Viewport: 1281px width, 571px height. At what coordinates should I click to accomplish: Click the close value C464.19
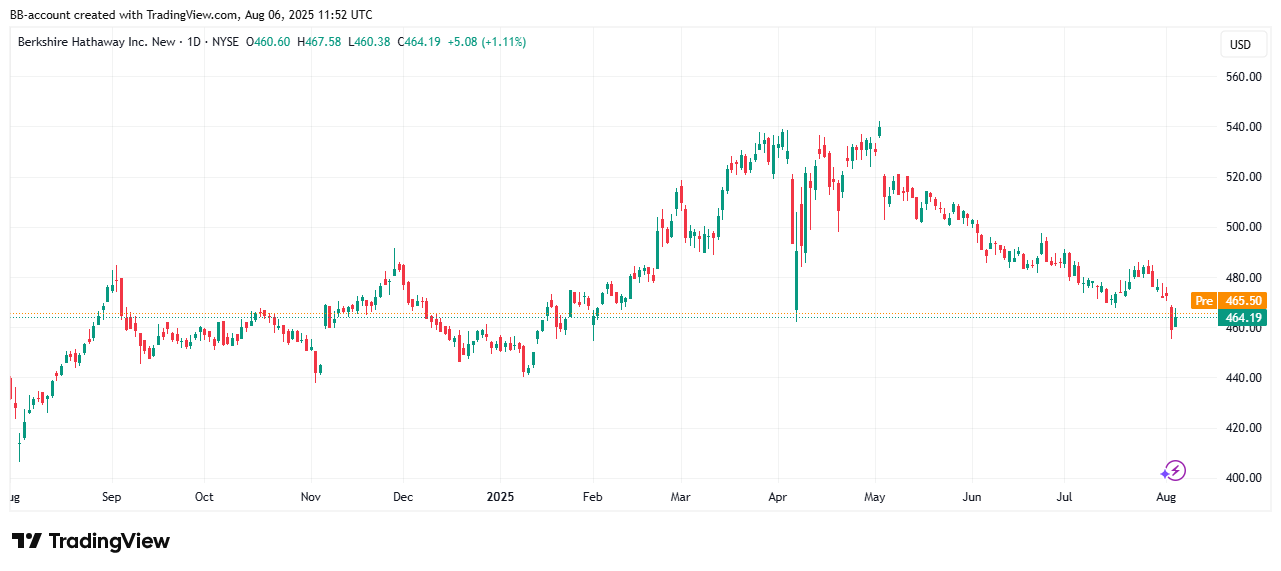click(419, 42)
